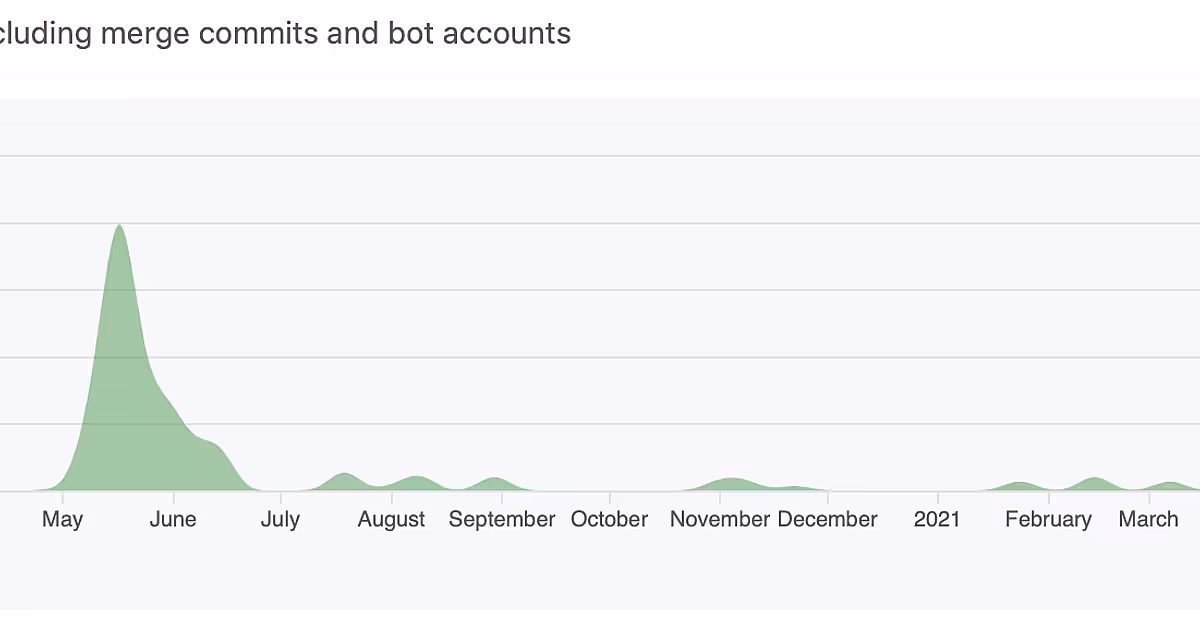Click the October axis label

(610, 519)
